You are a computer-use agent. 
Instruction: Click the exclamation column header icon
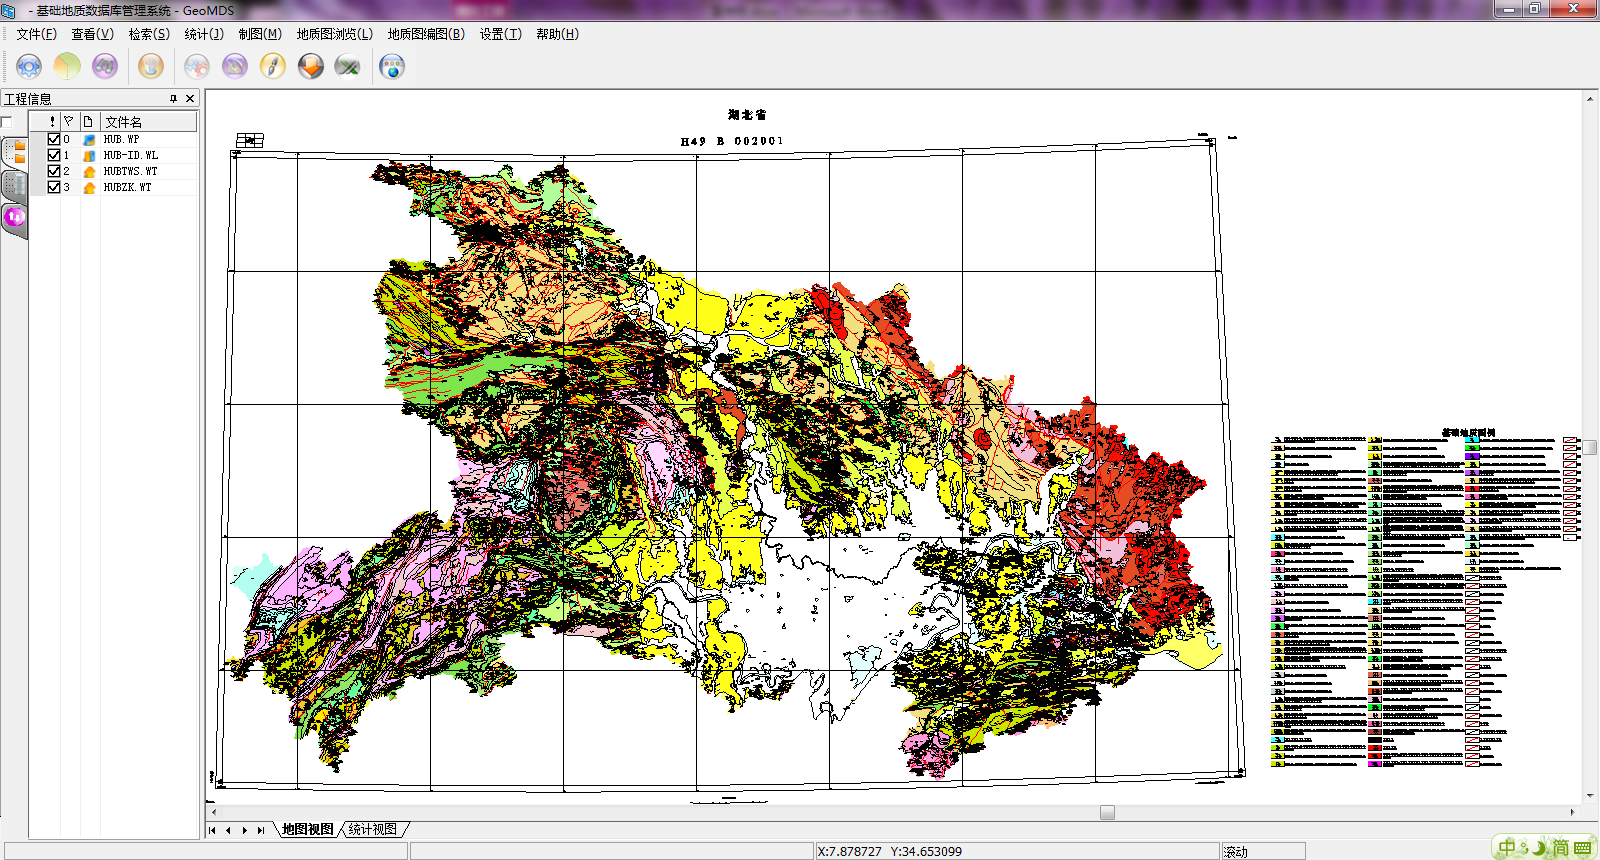[52, 121]
